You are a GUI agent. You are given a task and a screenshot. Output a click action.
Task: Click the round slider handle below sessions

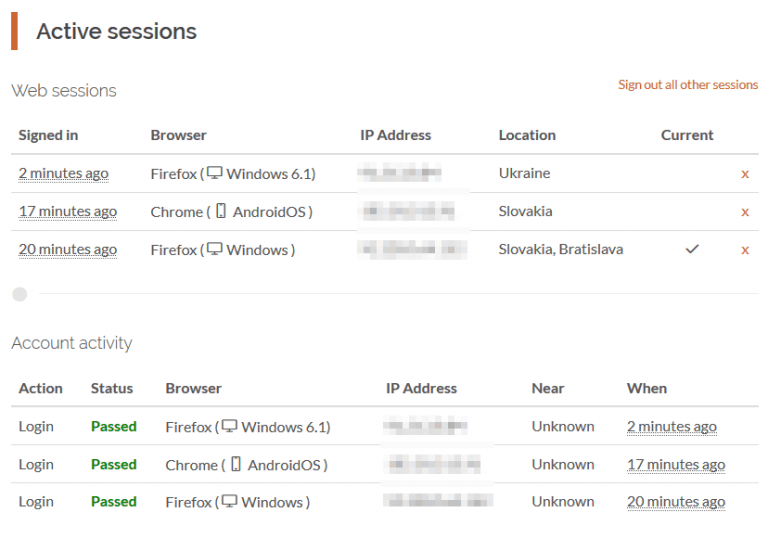19,294
